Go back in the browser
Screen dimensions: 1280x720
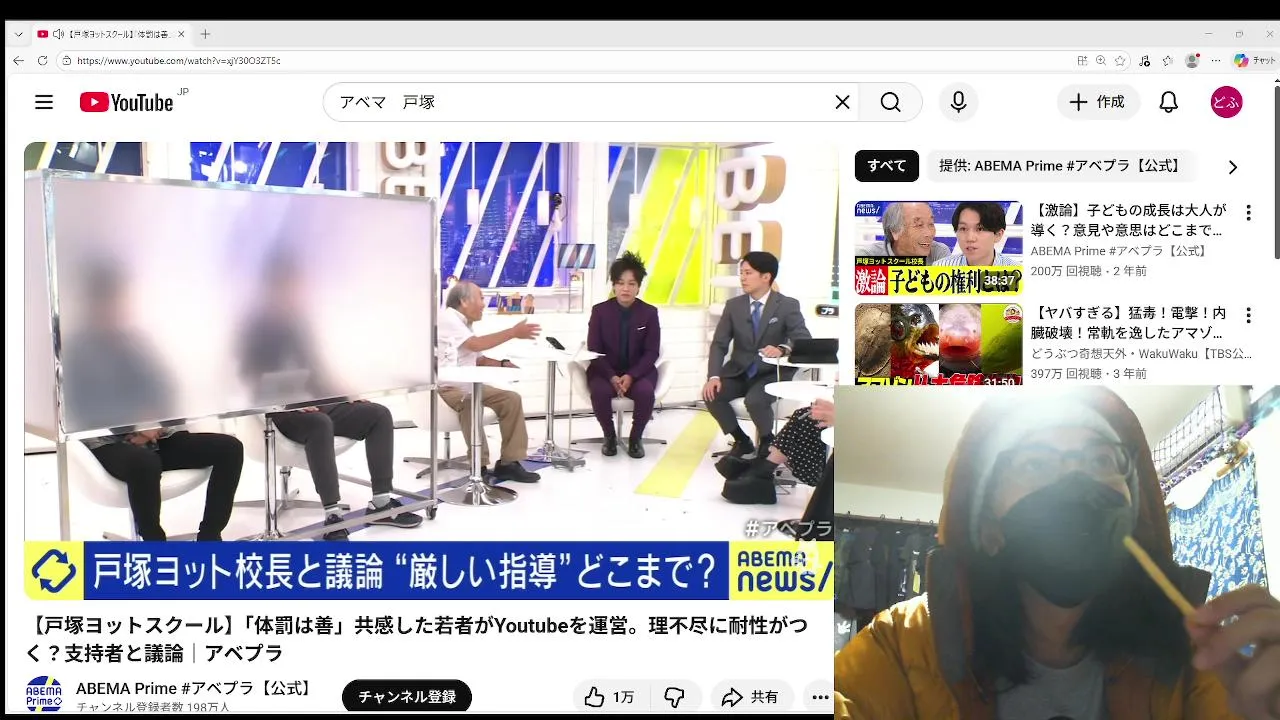18,60
